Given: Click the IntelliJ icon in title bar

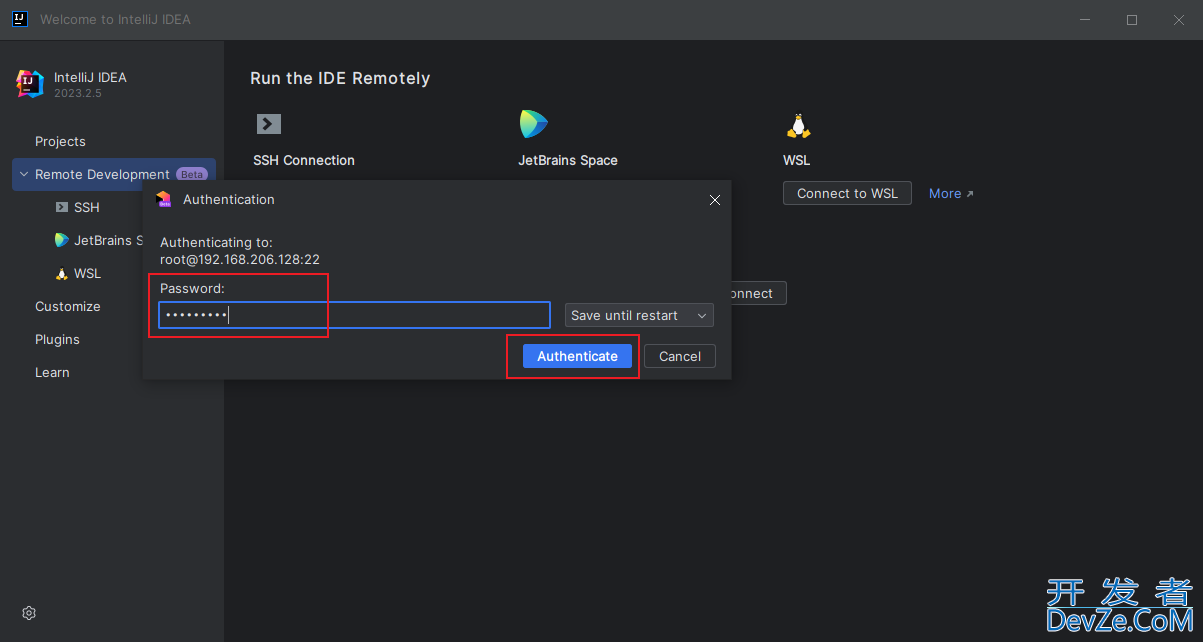Looking at the screenshot, I should coord(19,19).
